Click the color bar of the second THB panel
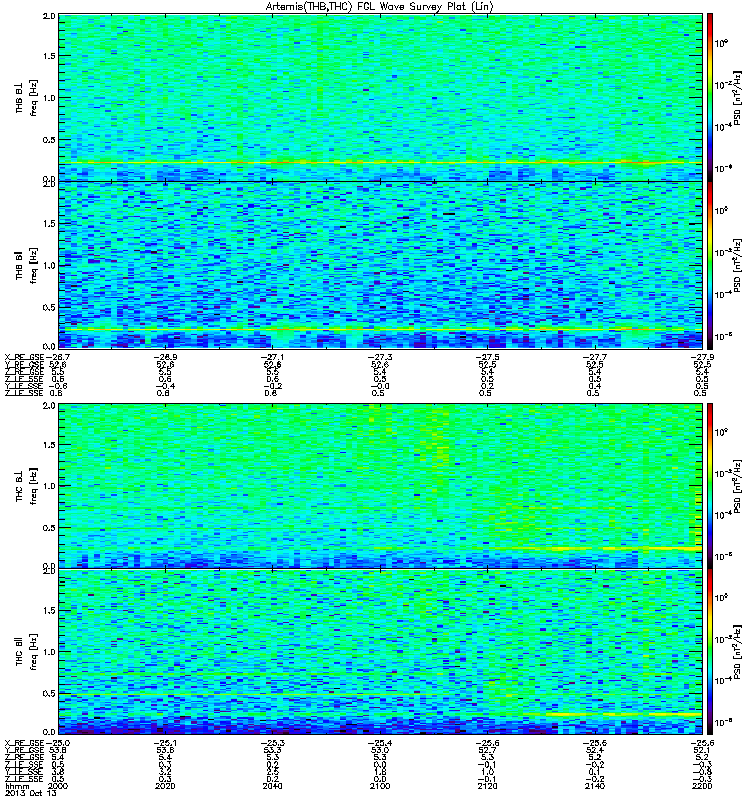Viewport: 750px width, 800px height. point(710,265)
